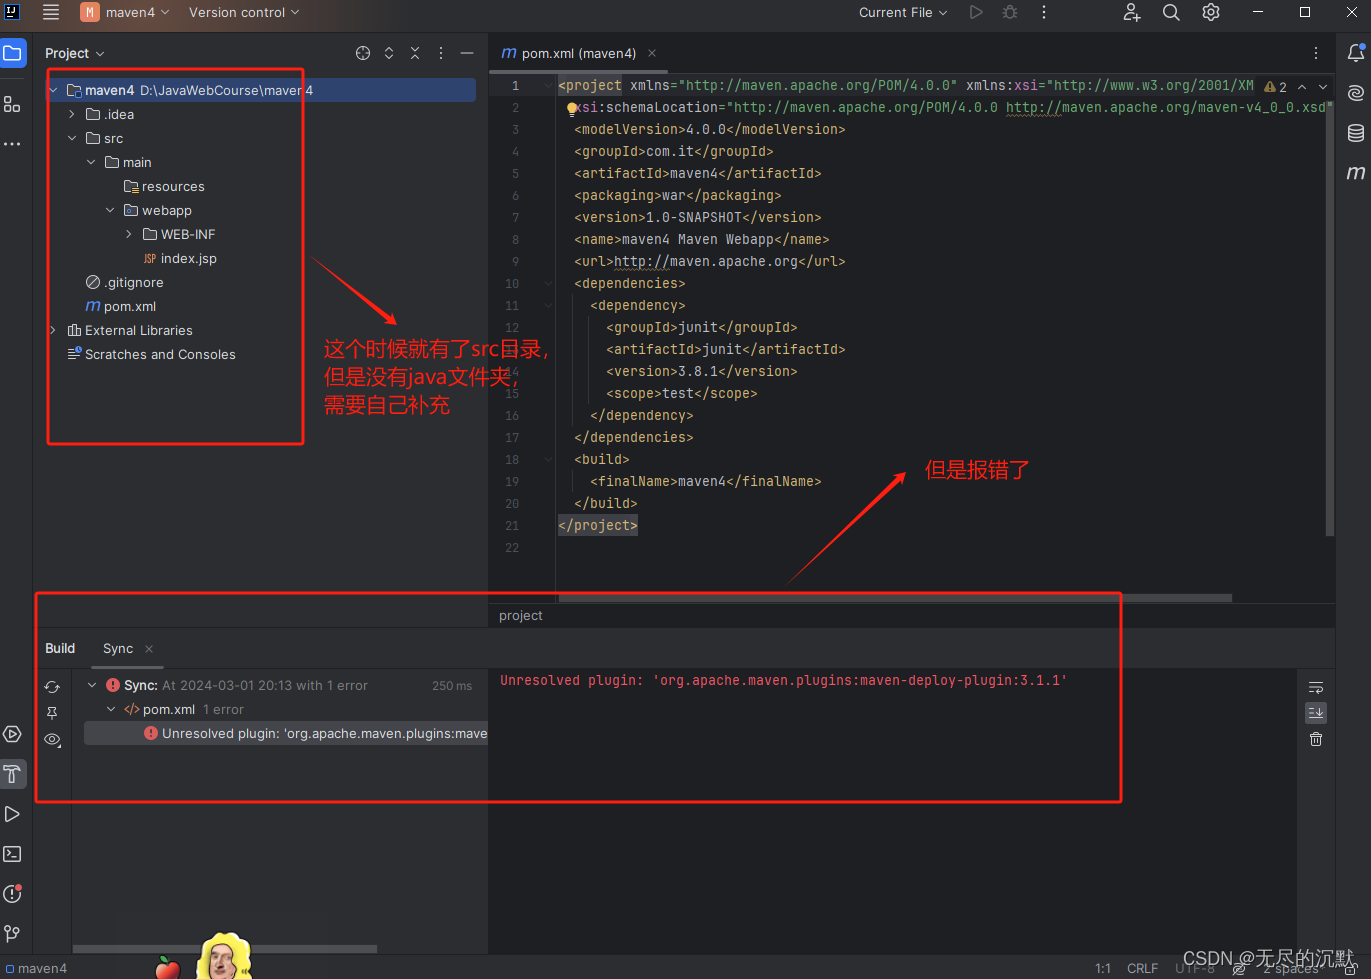Toggle soft-wrap in build output
1371x979 pixels.
pyautogui.click(x=1316, y=687)
